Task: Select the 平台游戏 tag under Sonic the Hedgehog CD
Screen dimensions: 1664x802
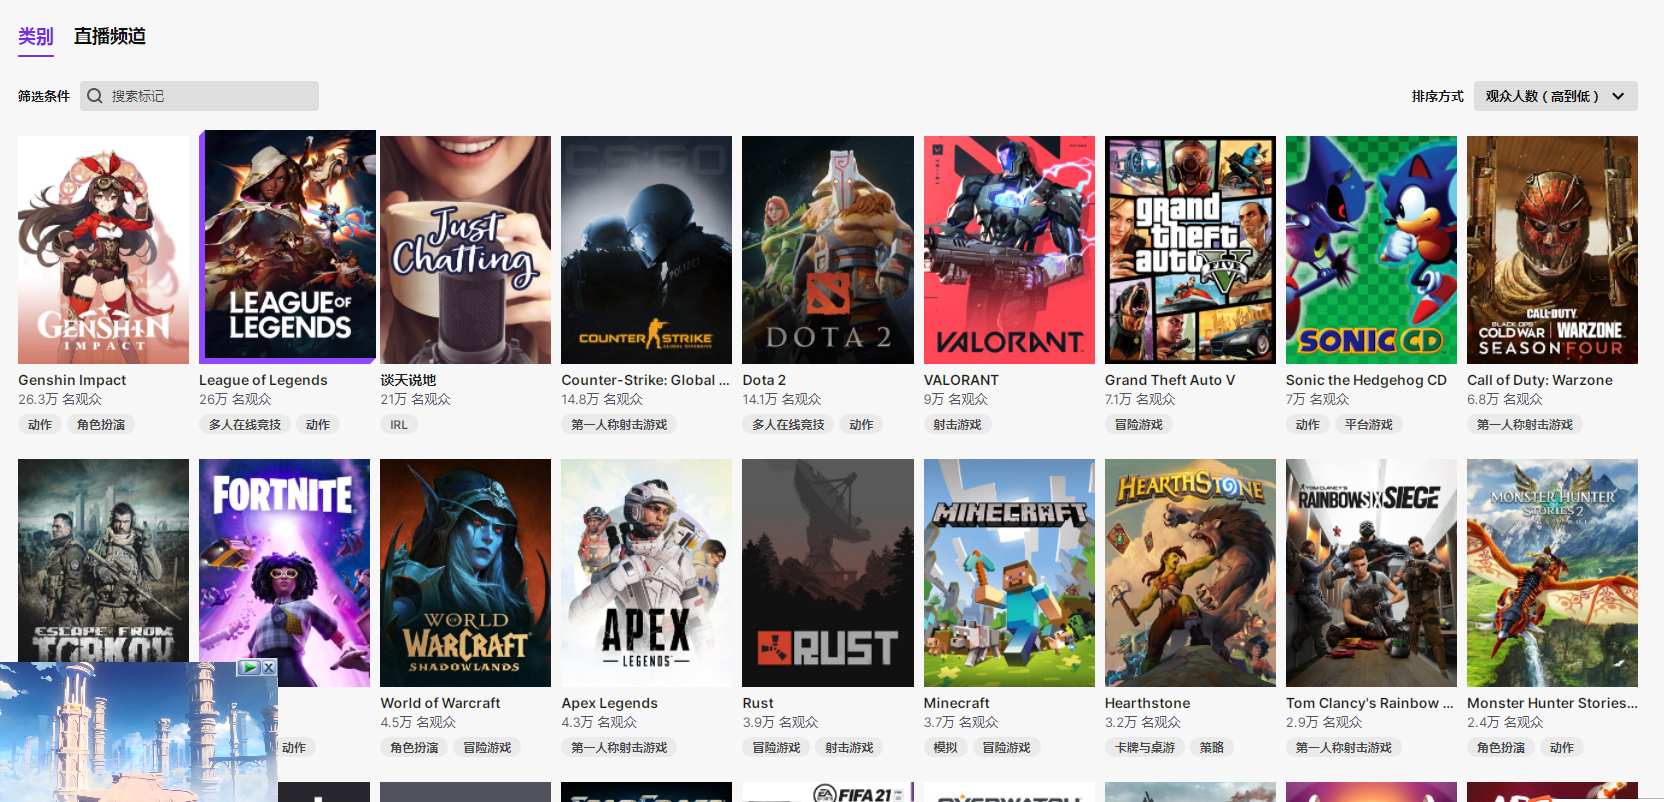Action: (1368, 425)
